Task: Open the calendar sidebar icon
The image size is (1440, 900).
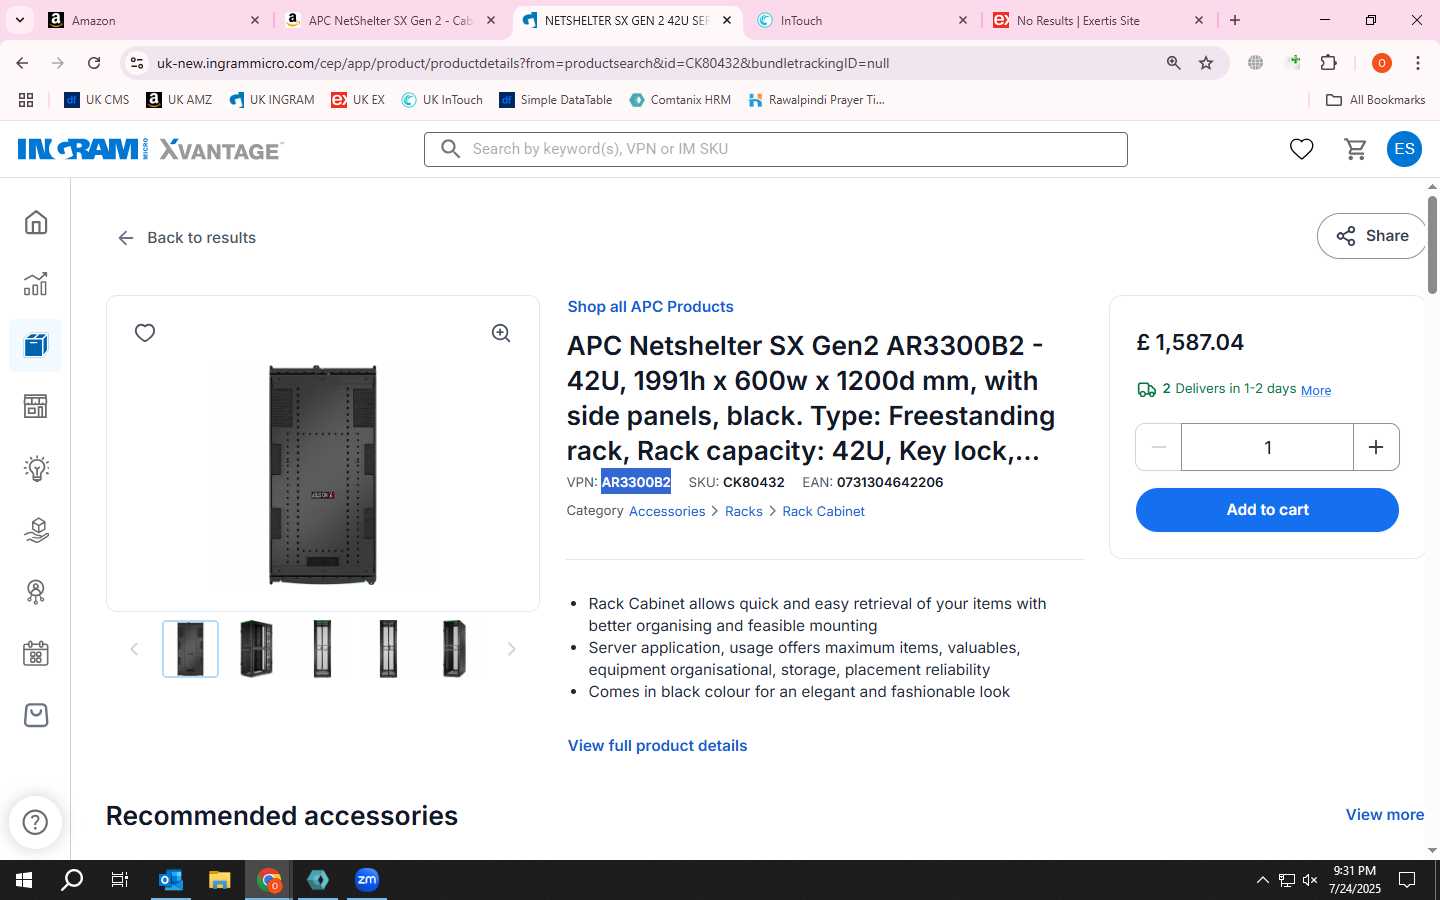Action: pyautogui.click(x=36, y=653)
